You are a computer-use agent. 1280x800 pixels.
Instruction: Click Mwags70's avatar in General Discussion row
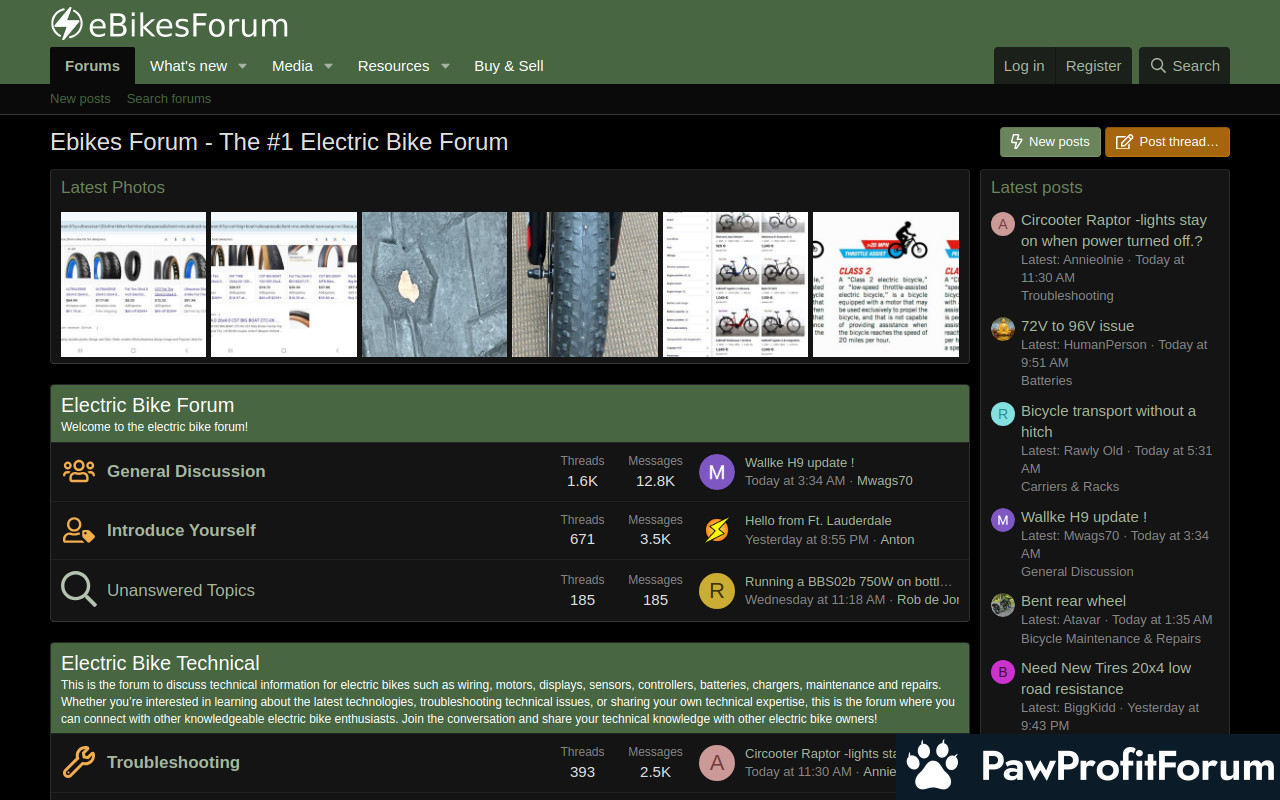[717, 471]
